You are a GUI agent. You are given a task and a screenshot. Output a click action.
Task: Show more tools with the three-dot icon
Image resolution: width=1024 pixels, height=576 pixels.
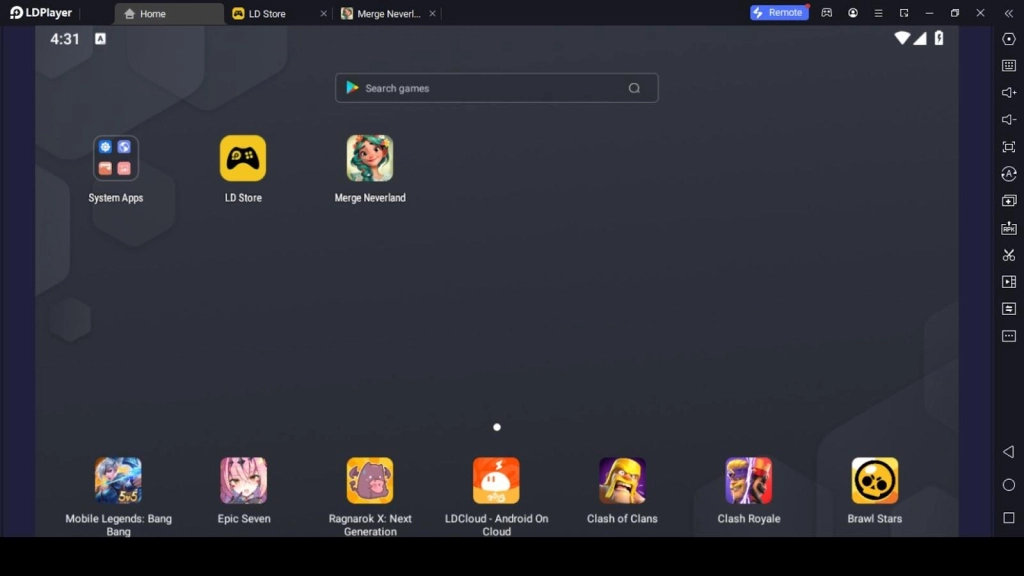1008,336
